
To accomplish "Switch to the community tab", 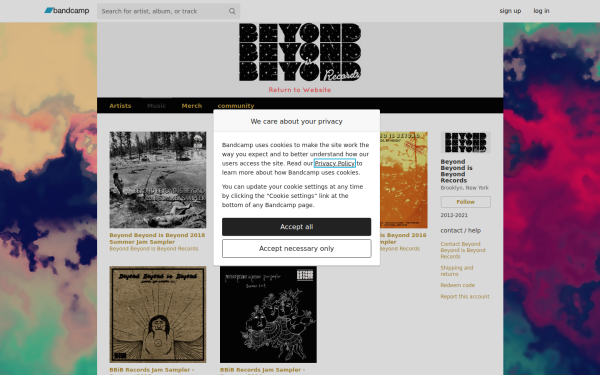I will 236,106.
